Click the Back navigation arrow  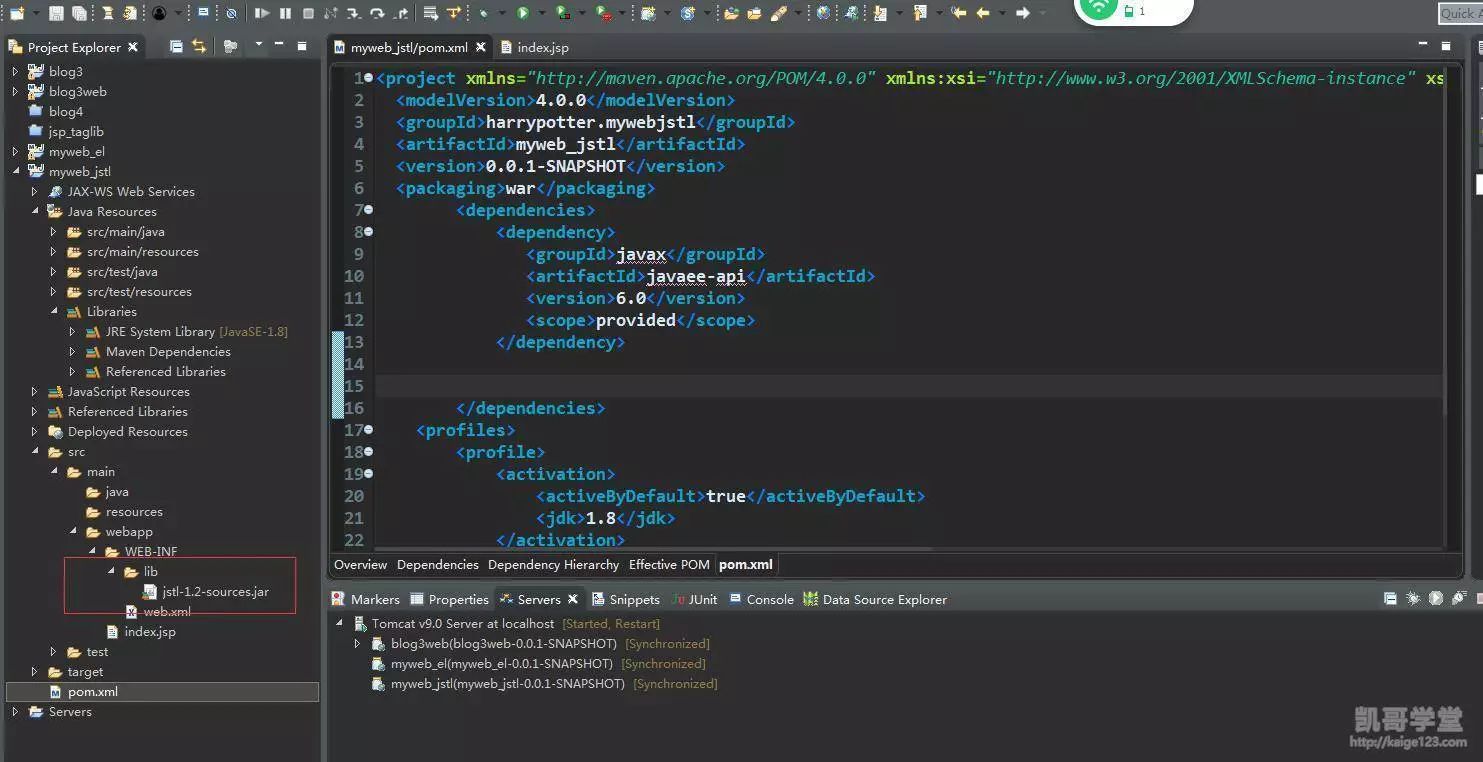click(983, 13)
